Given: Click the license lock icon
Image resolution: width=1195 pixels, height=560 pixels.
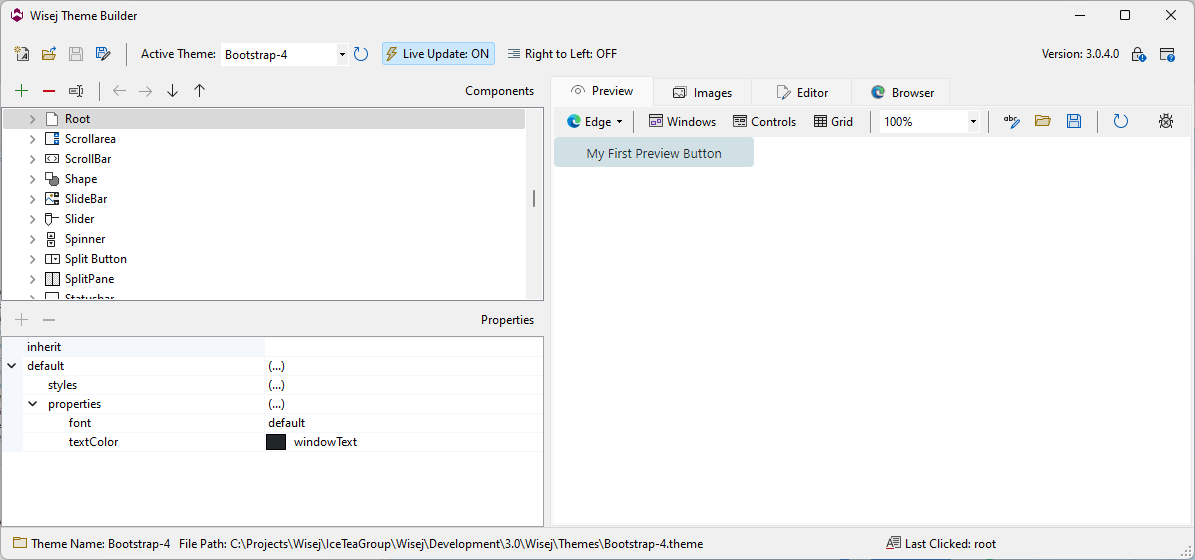Looking at the screenshot, I should coord(1138,54).
